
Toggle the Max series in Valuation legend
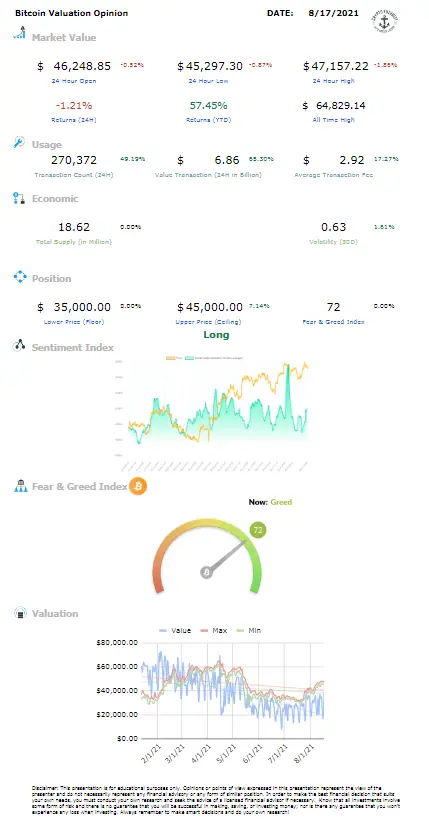tap(213, 630)
